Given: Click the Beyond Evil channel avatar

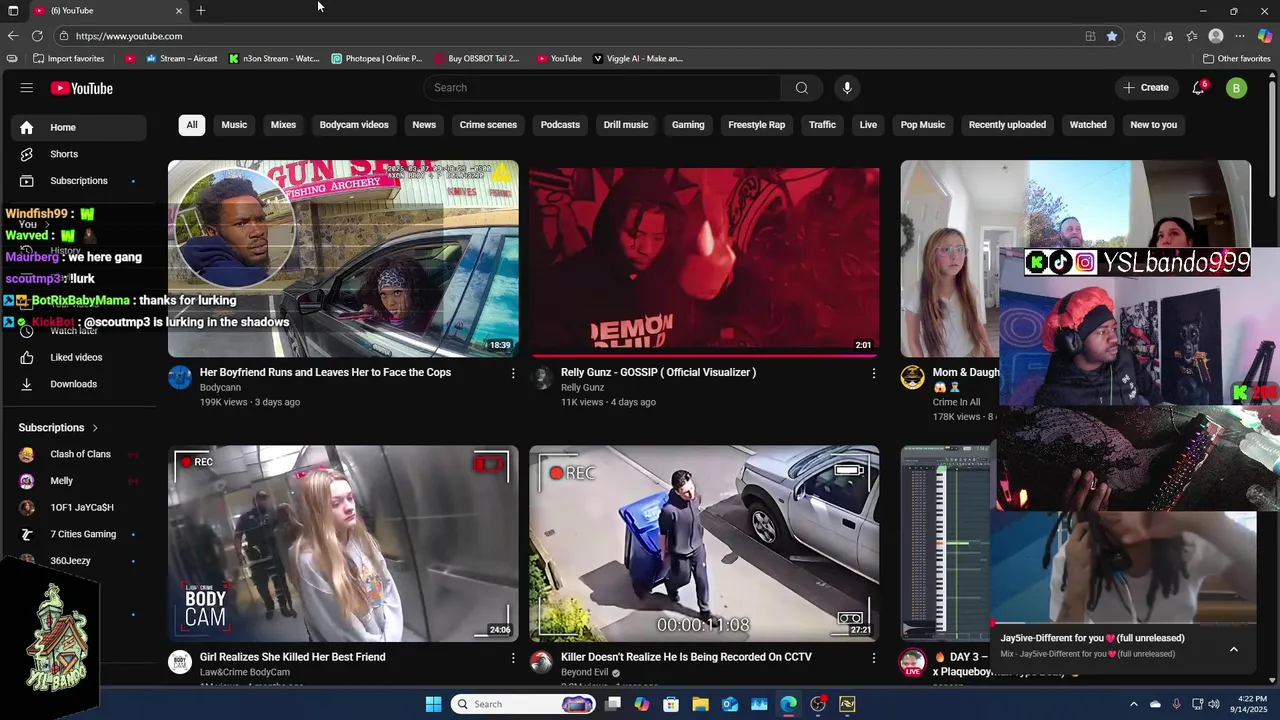Looking at the screenshot, I should pyautogui.click(x=541, y=662).
